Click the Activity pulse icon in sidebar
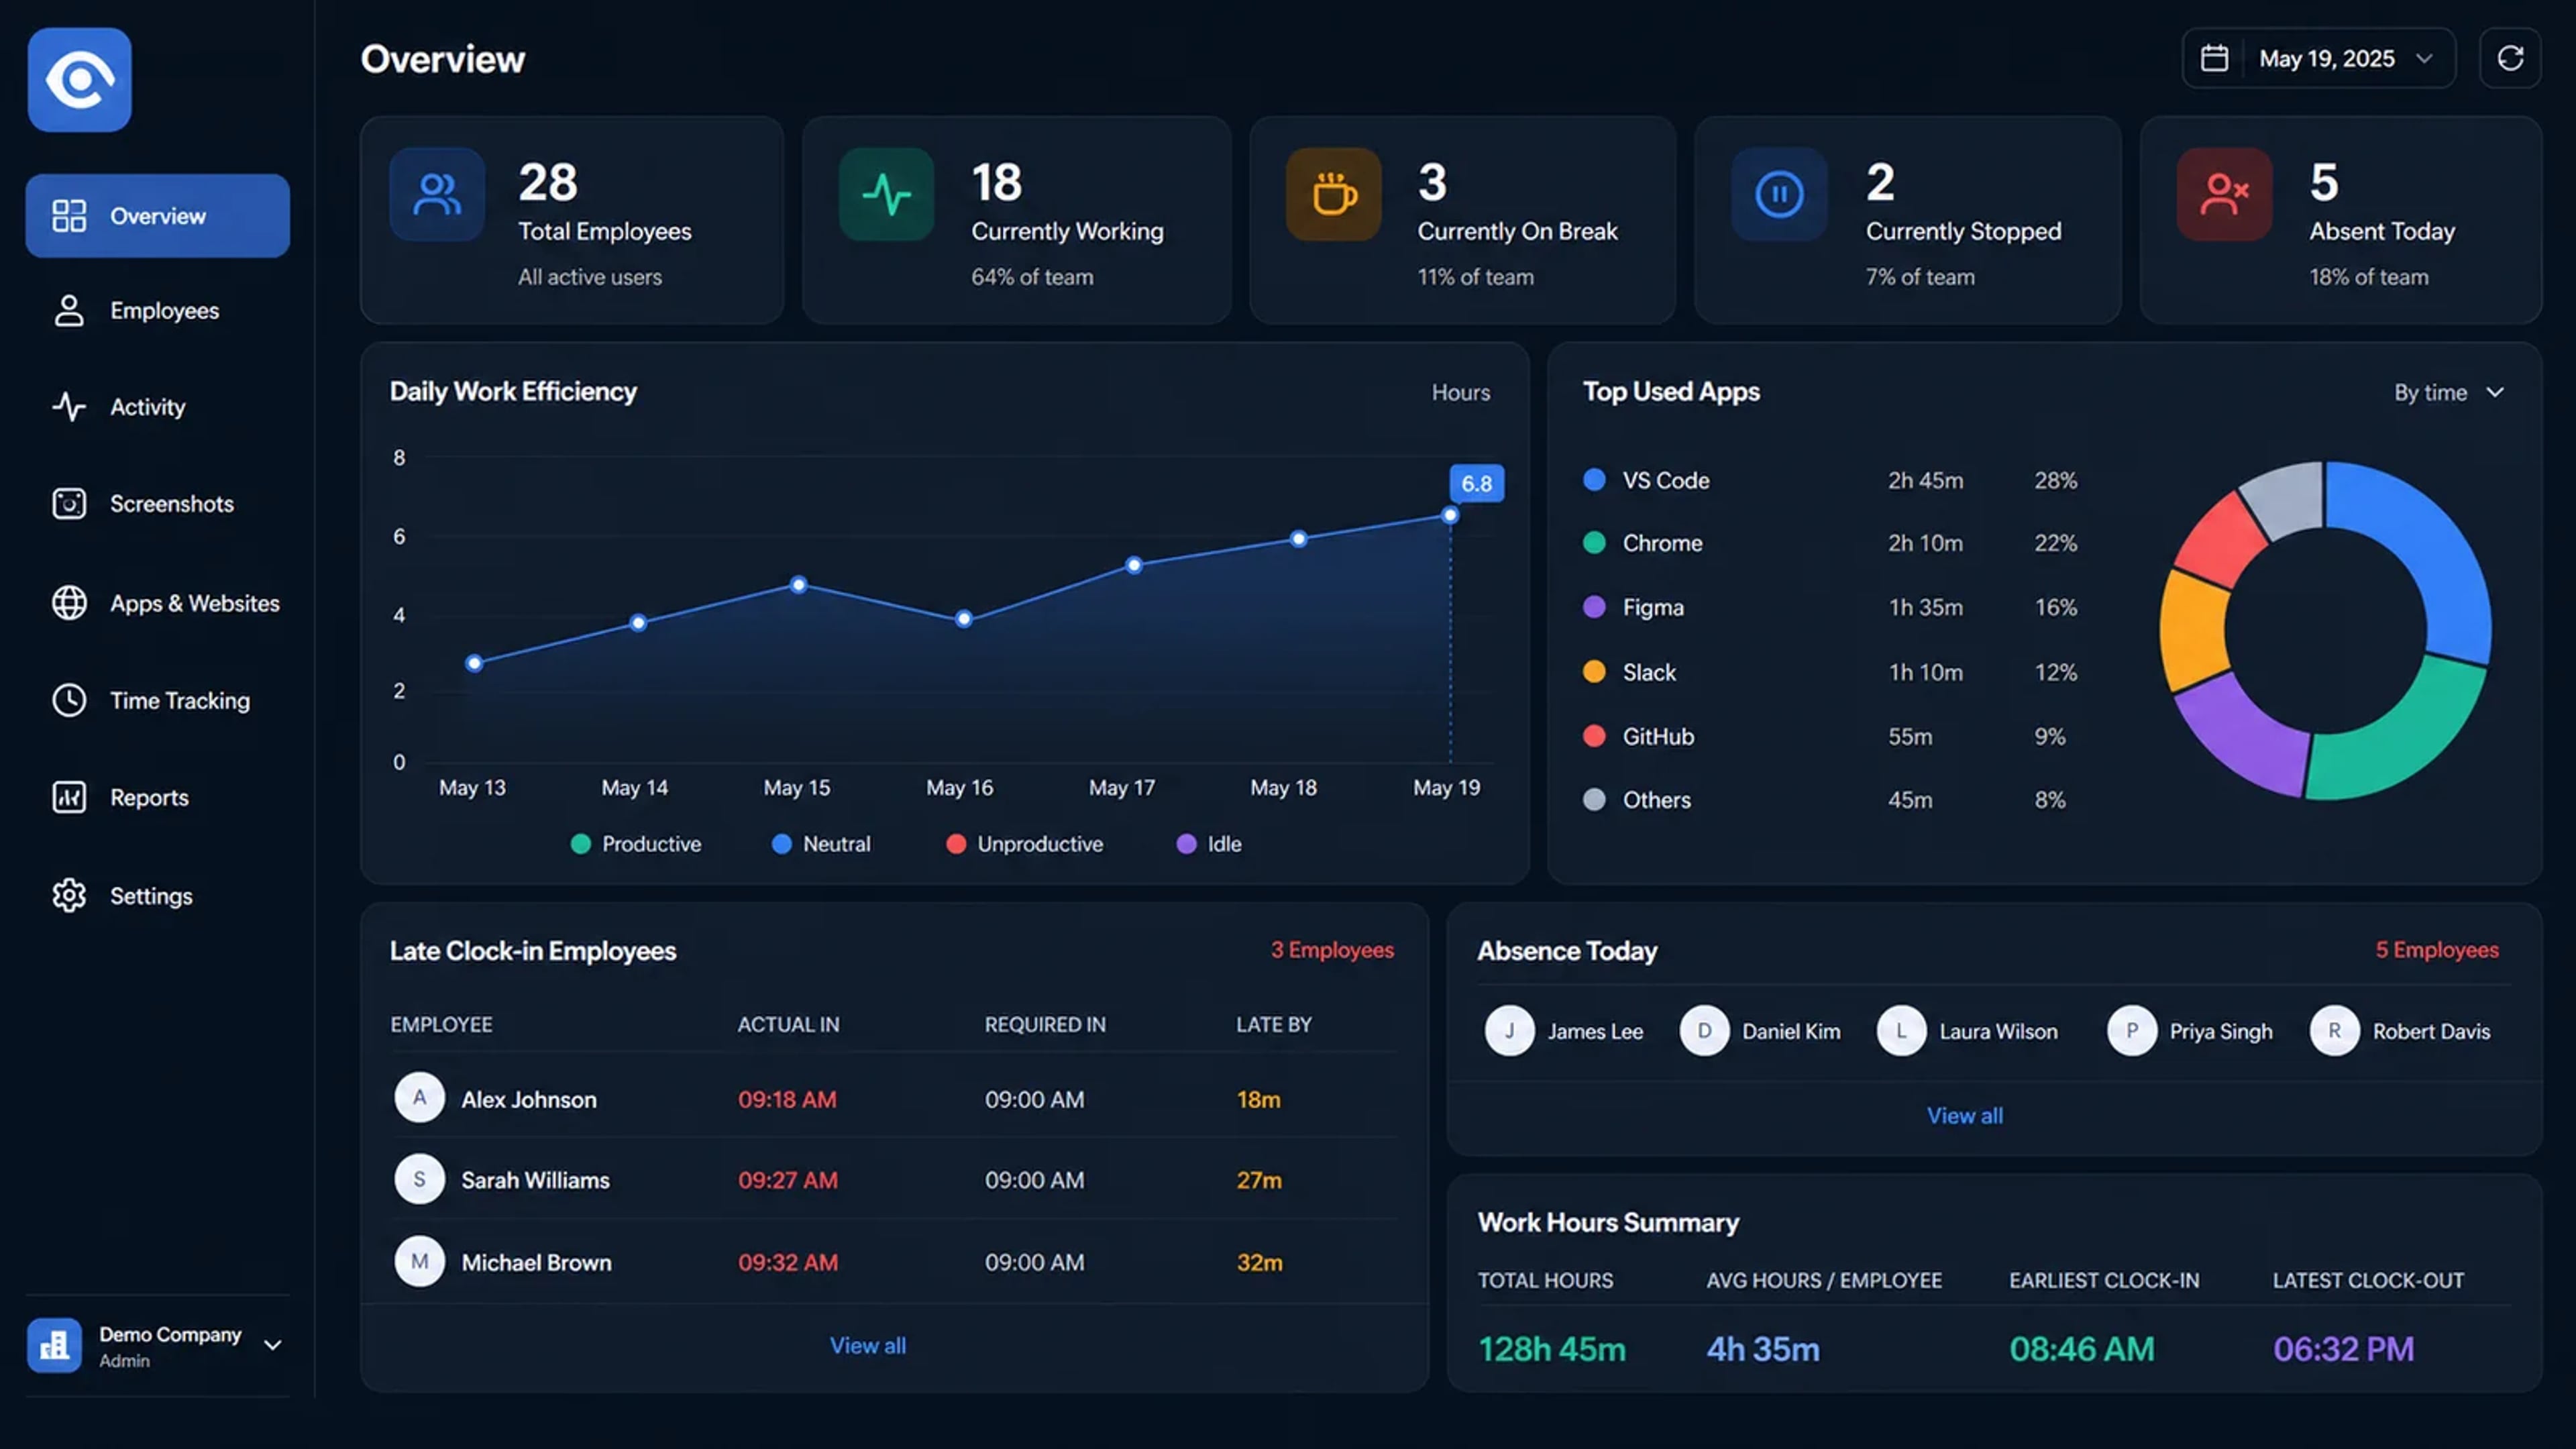 (69, 406)
